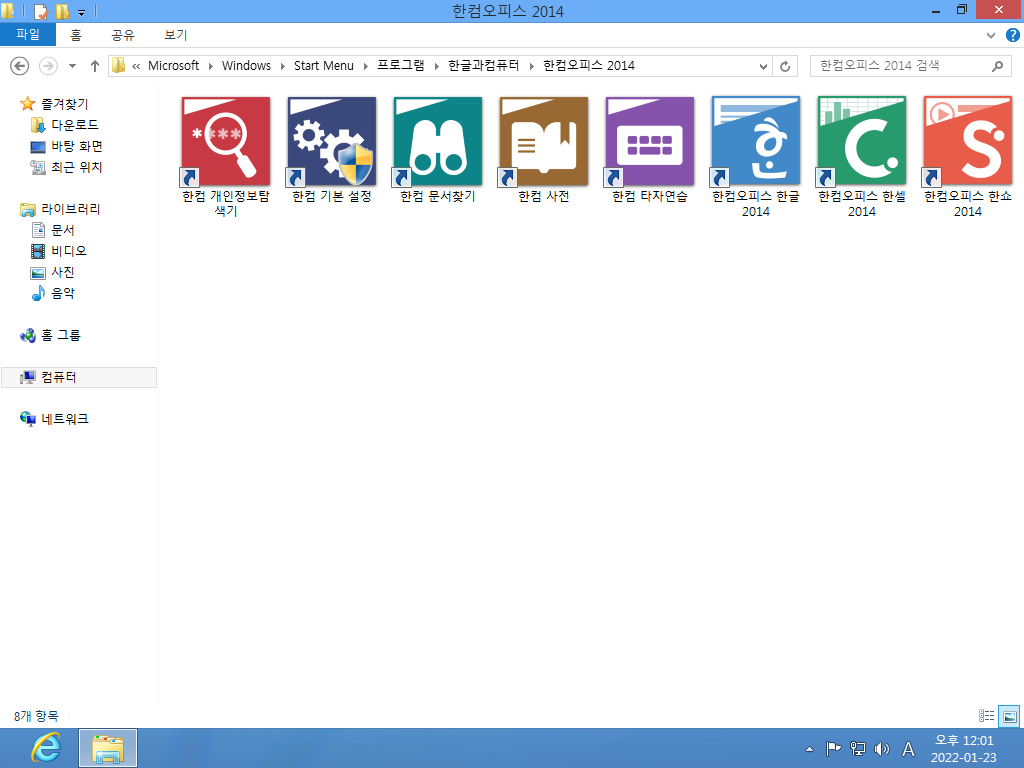1024x768 pixels.
Task: Click Microsoft in address breadcrumb
Action: [x=174, y=65]
